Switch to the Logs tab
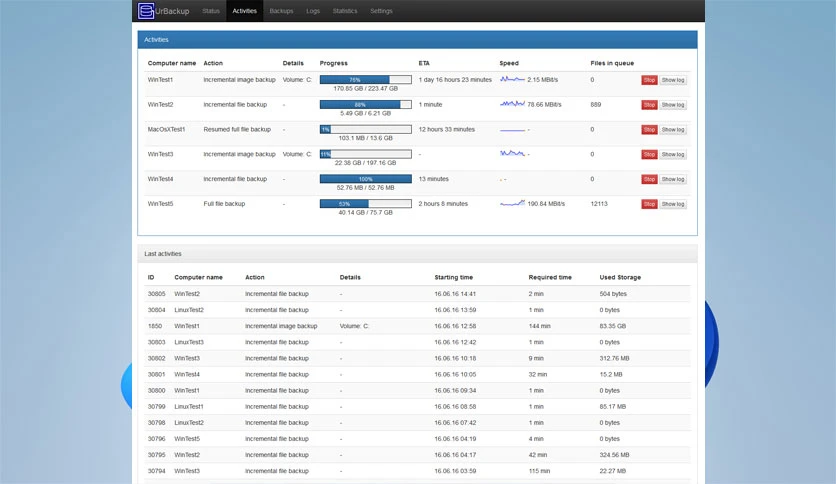Viewport: 836px width, 484px height. [x=313, y=11]
